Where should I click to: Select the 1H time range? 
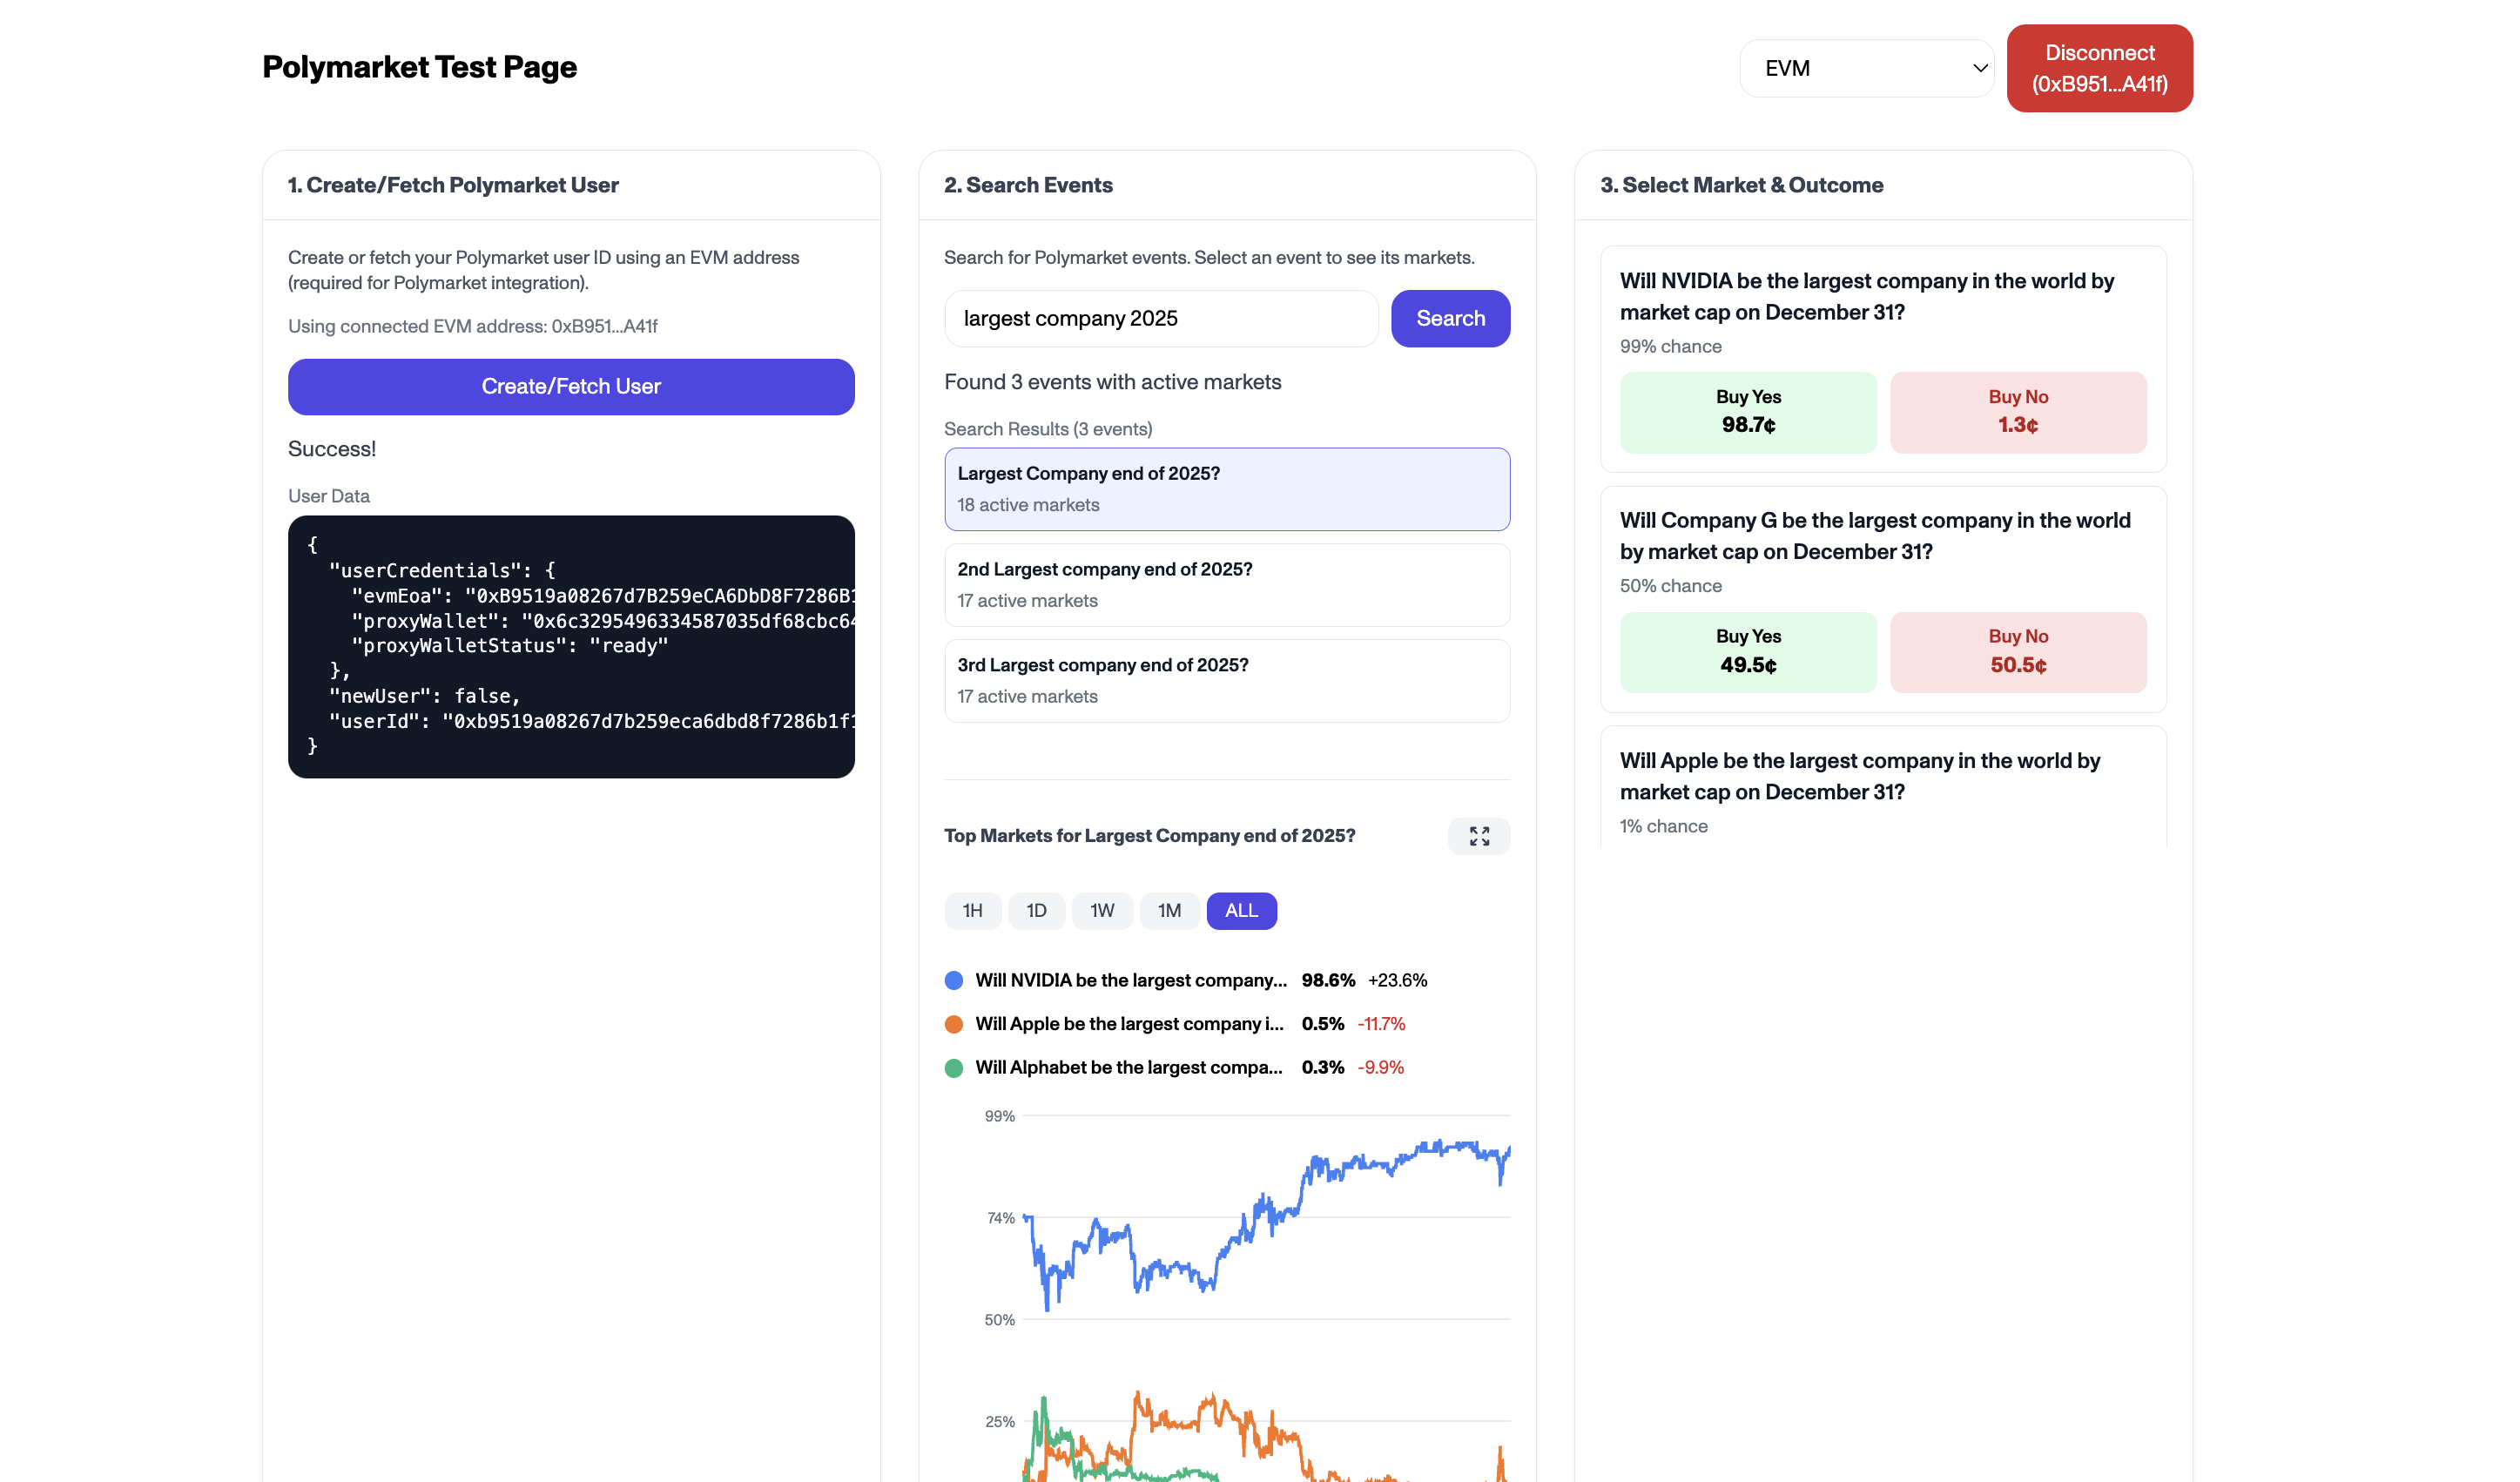[971, 910]
